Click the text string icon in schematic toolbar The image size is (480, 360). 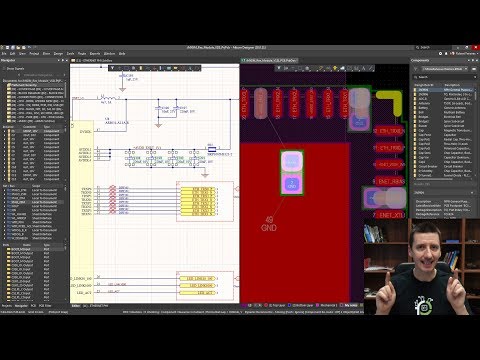pos(190,68)
